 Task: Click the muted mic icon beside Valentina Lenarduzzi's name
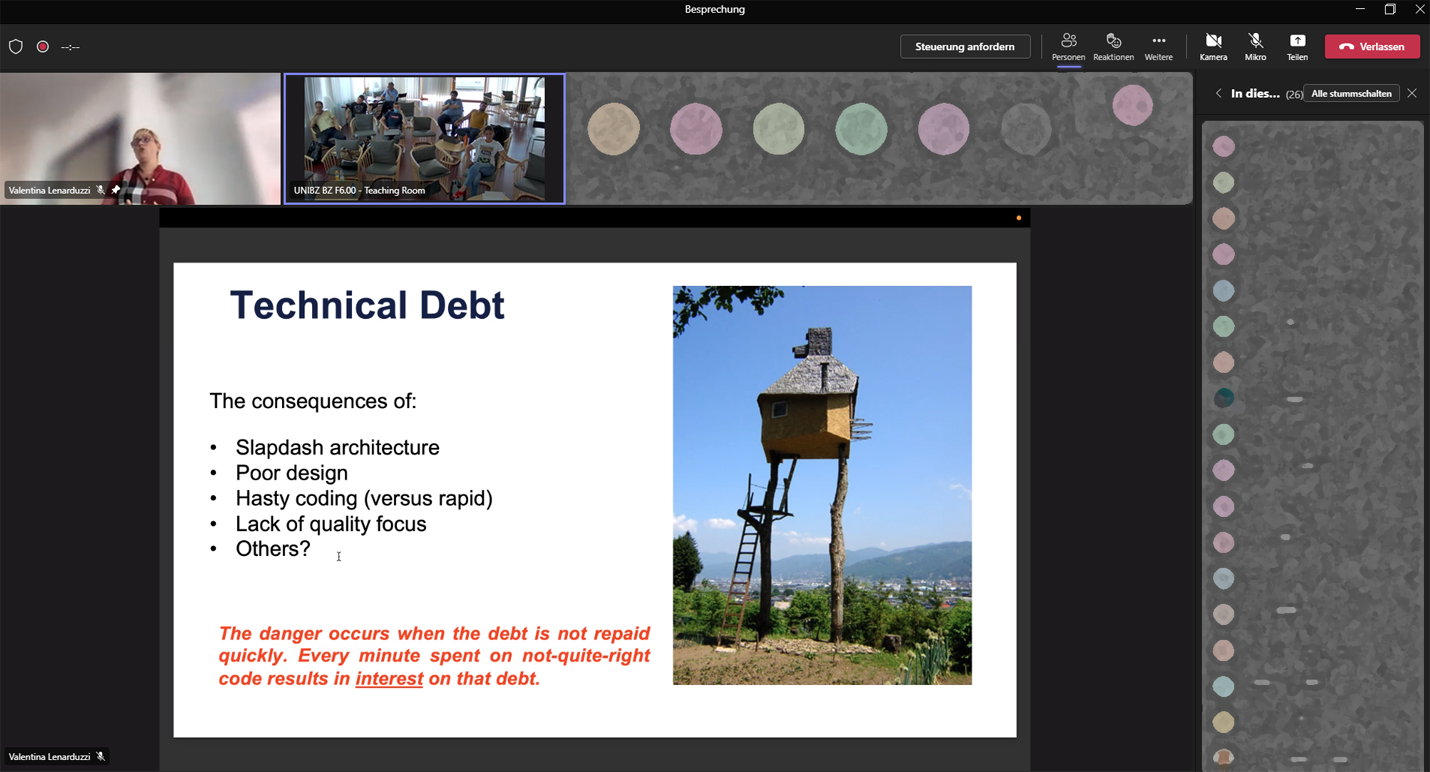[100, 190]
